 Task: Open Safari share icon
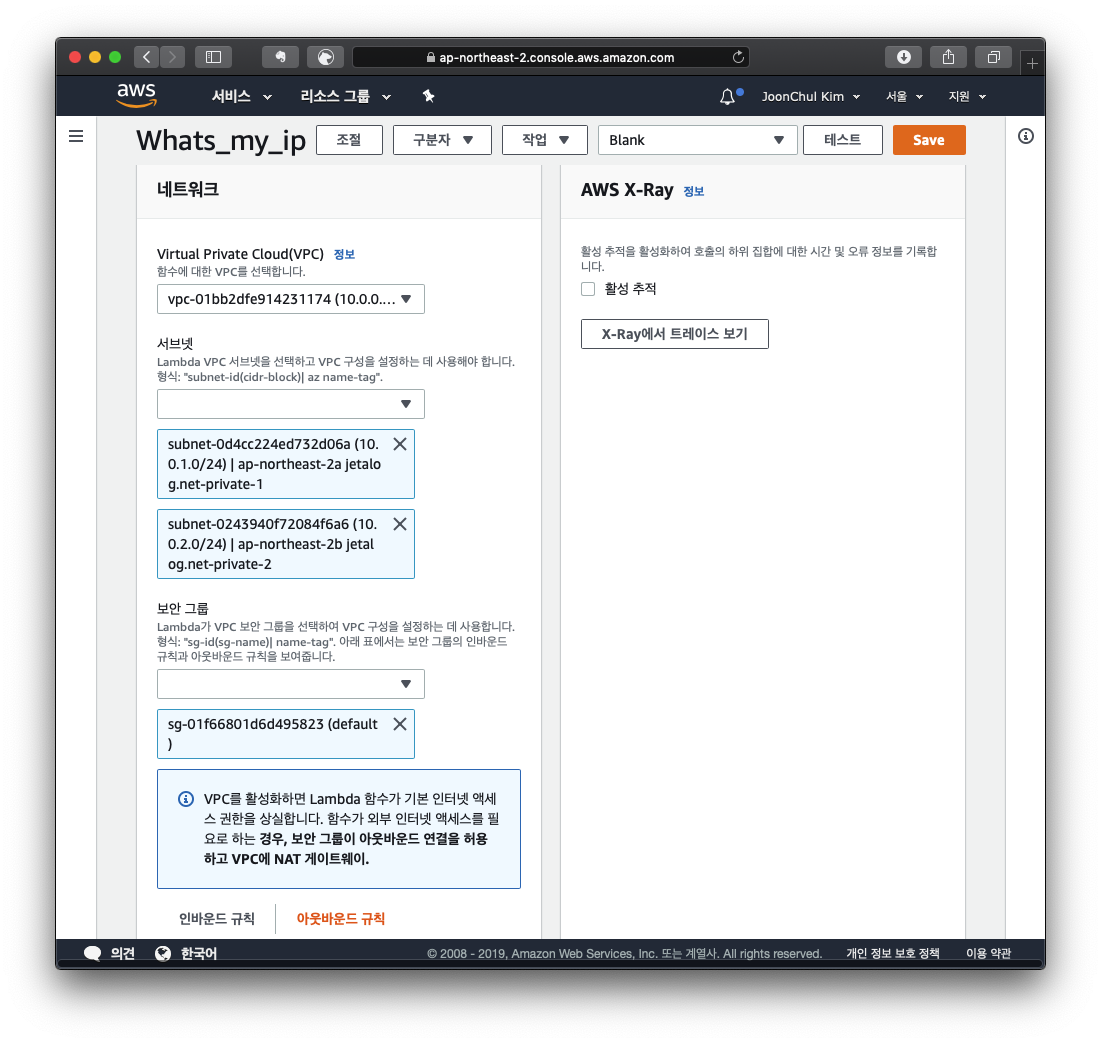click(949, 57)
